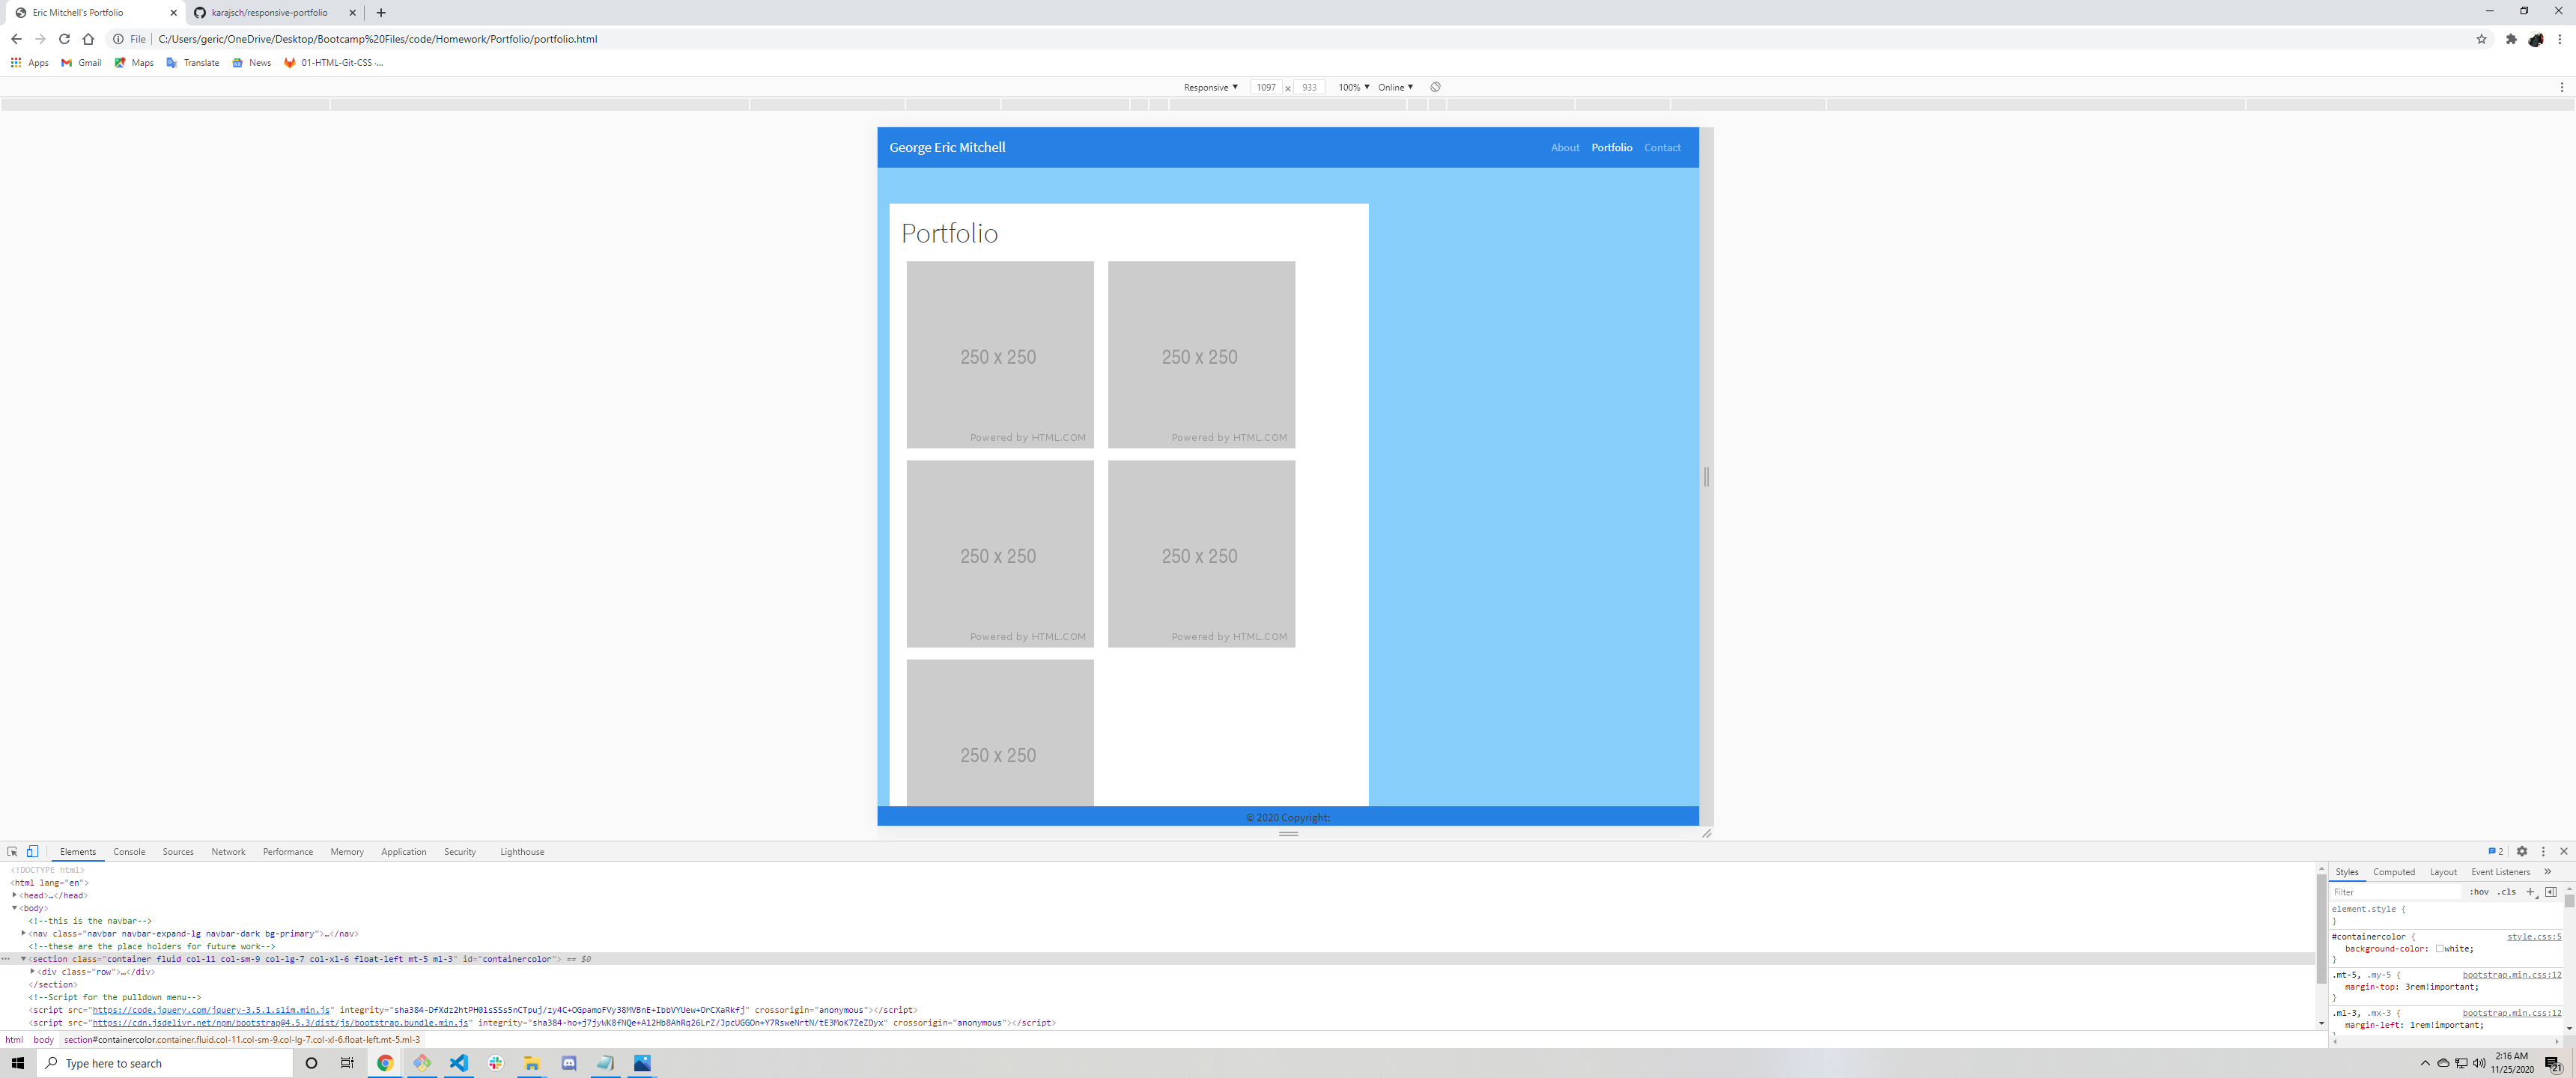The height and width of the screenshot is (1078, 2576).
Task: Open the Responsive device dropdown
Action: click(1210, 87)
